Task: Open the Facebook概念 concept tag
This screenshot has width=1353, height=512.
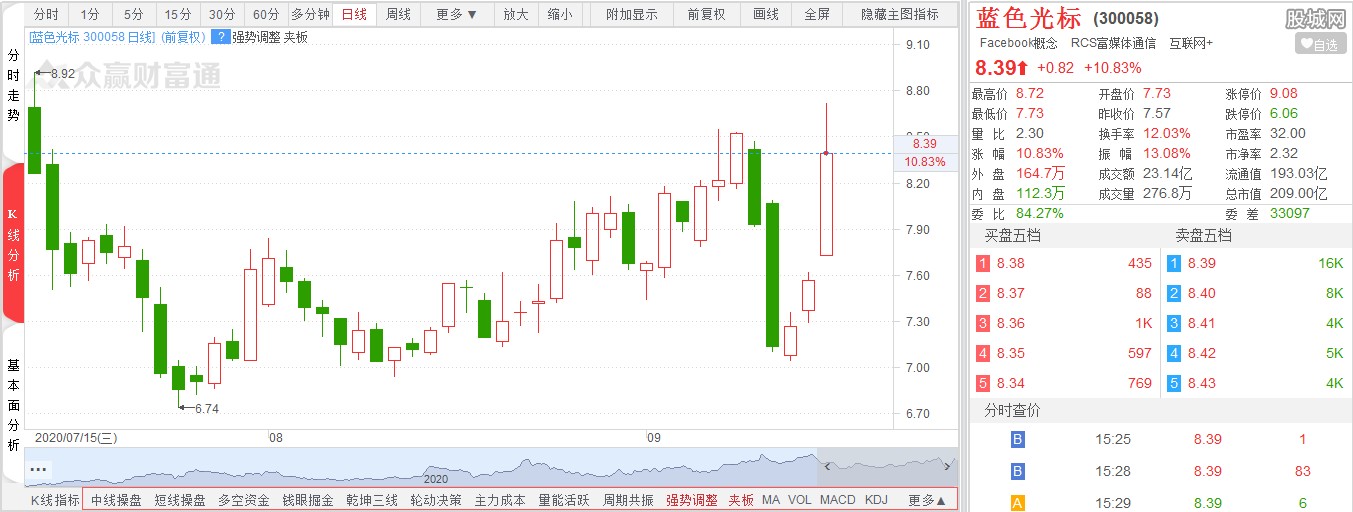Action: [x=1018, y=43]
